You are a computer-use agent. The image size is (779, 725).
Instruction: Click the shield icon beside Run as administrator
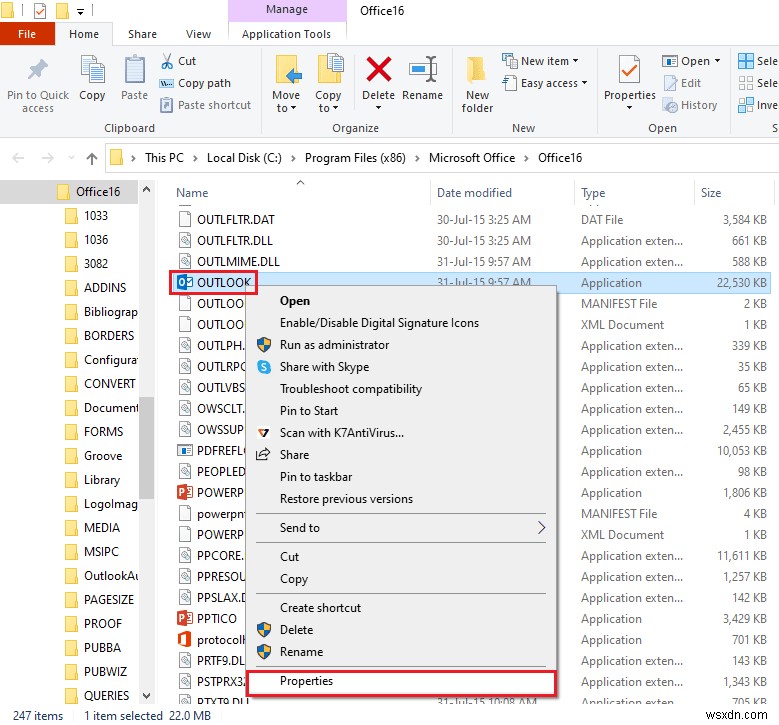coord(264,345)
